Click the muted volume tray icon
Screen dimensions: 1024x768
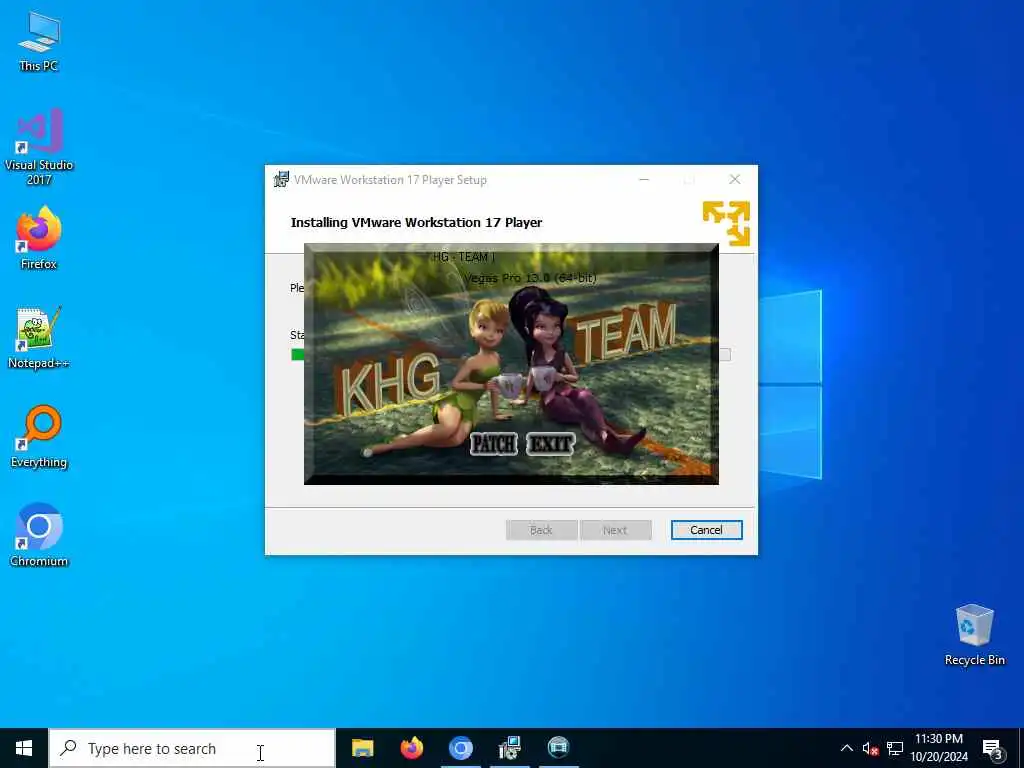[870, 748]
